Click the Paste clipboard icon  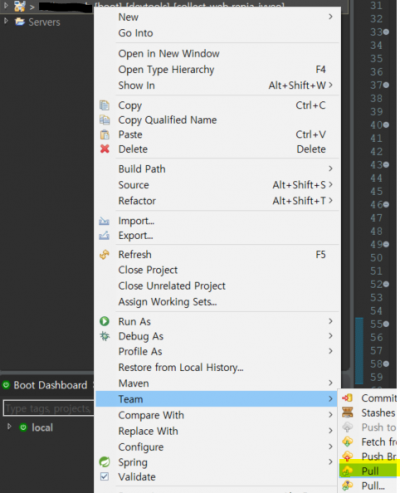[105, 134]
